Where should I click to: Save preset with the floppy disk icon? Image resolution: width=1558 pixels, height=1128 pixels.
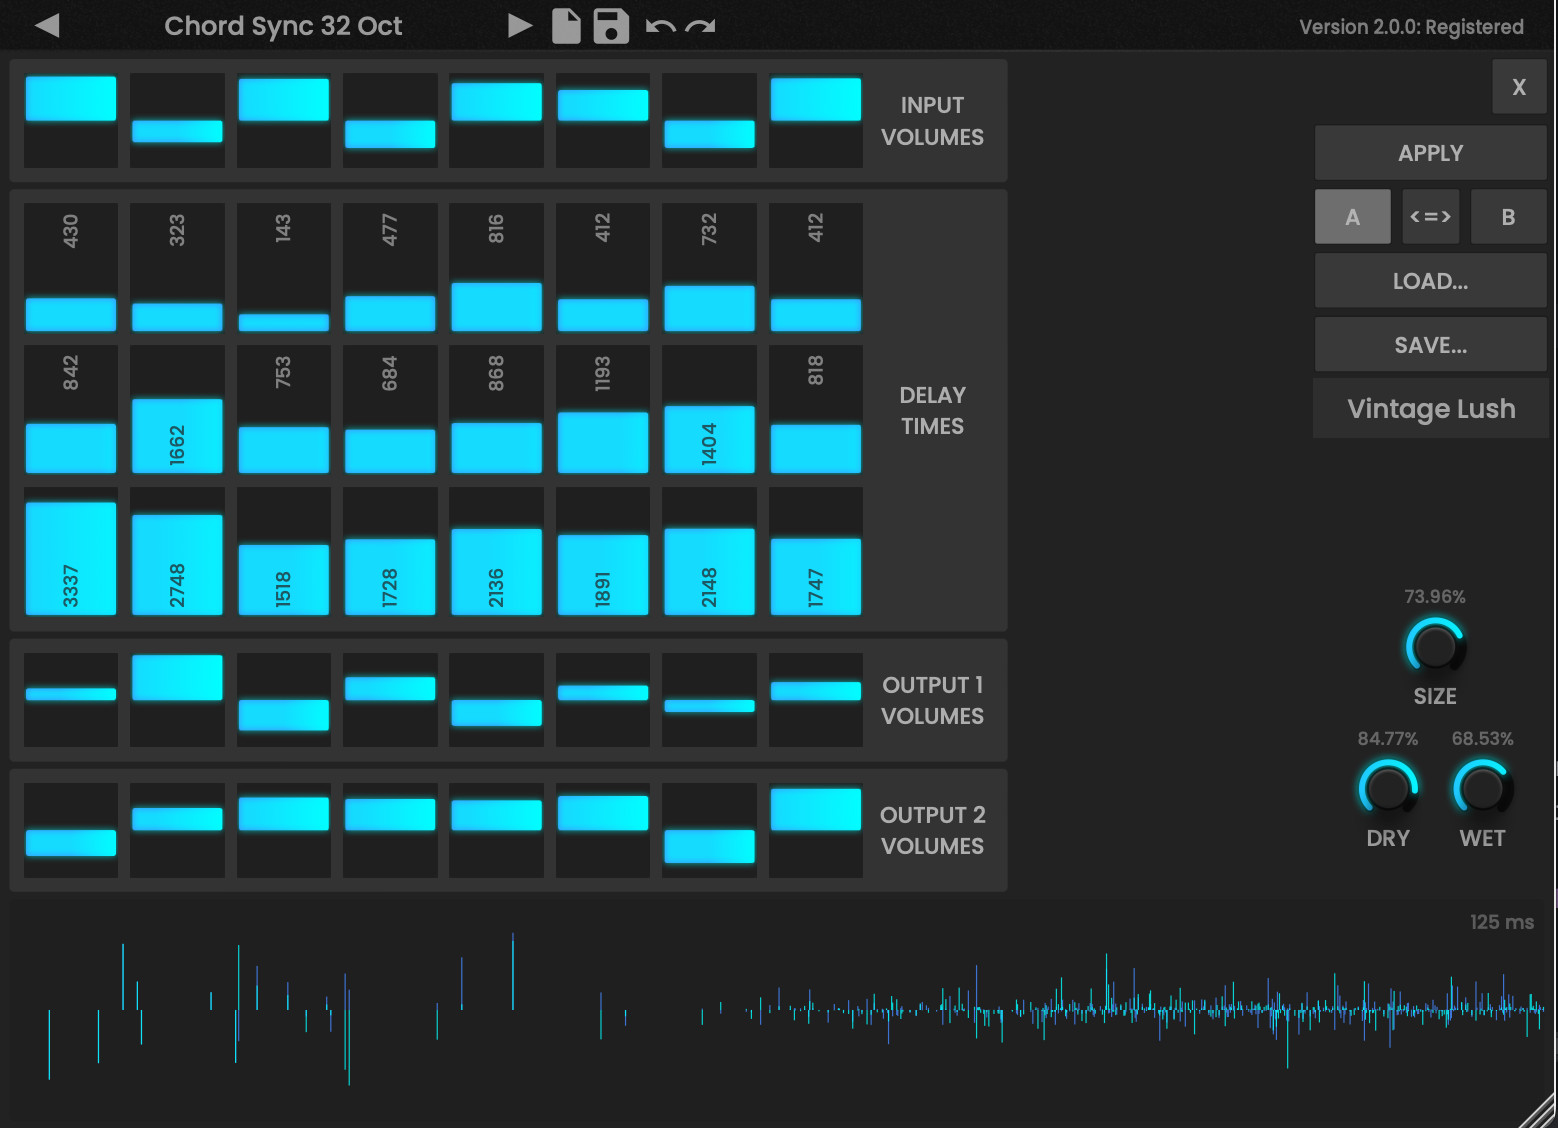[611, 26]
